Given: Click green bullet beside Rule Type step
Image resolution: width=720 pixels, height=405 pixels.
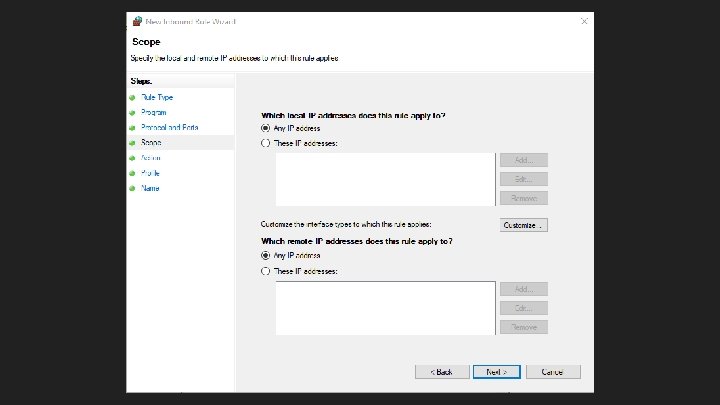Looking at the screenshot, I should click(x=131, y=98).
